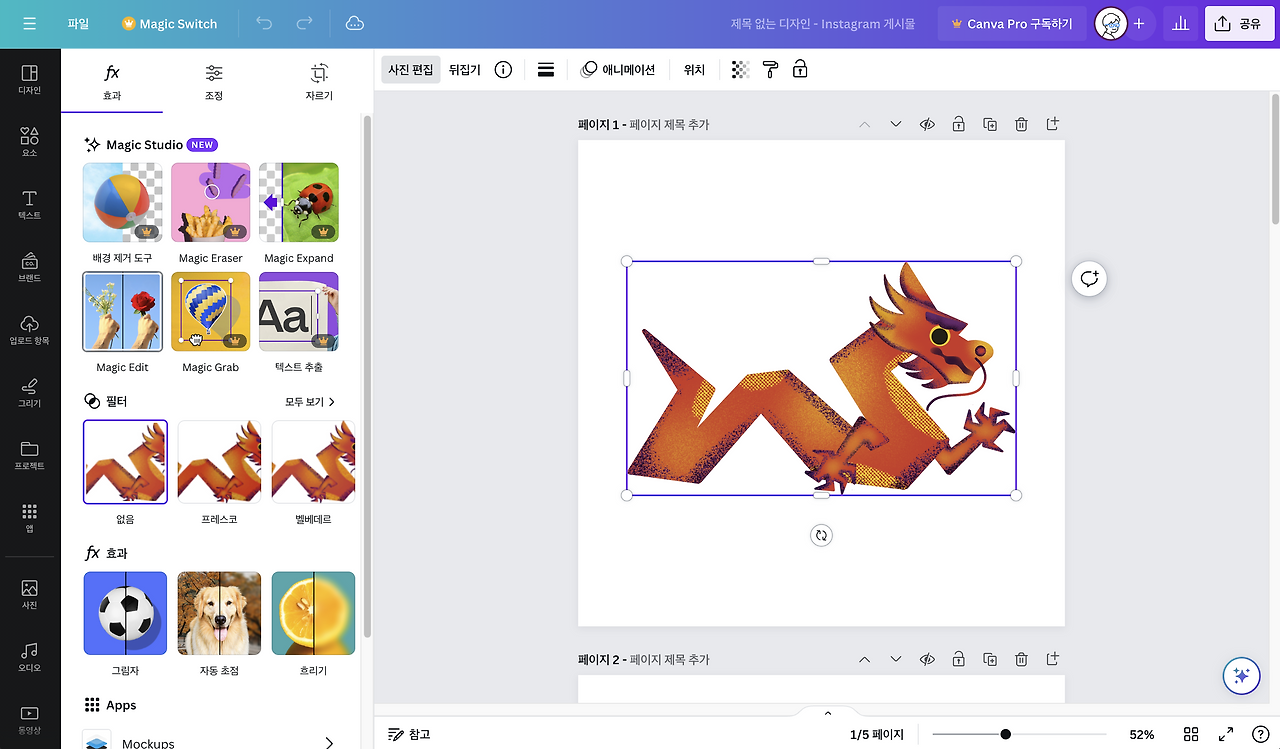This screenshot has width=1280, height=749.
Task: Toggle the lock icon for page 1
Action: [x=958, y=124]
